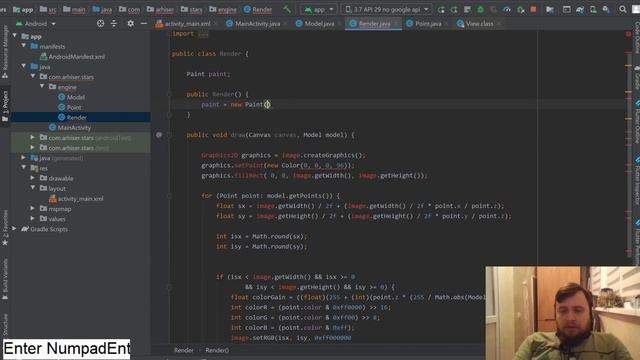The image size is (640, 360).
Task: Expand the com.arhiser.stars (androidTest) package
Action: (33, 137)
